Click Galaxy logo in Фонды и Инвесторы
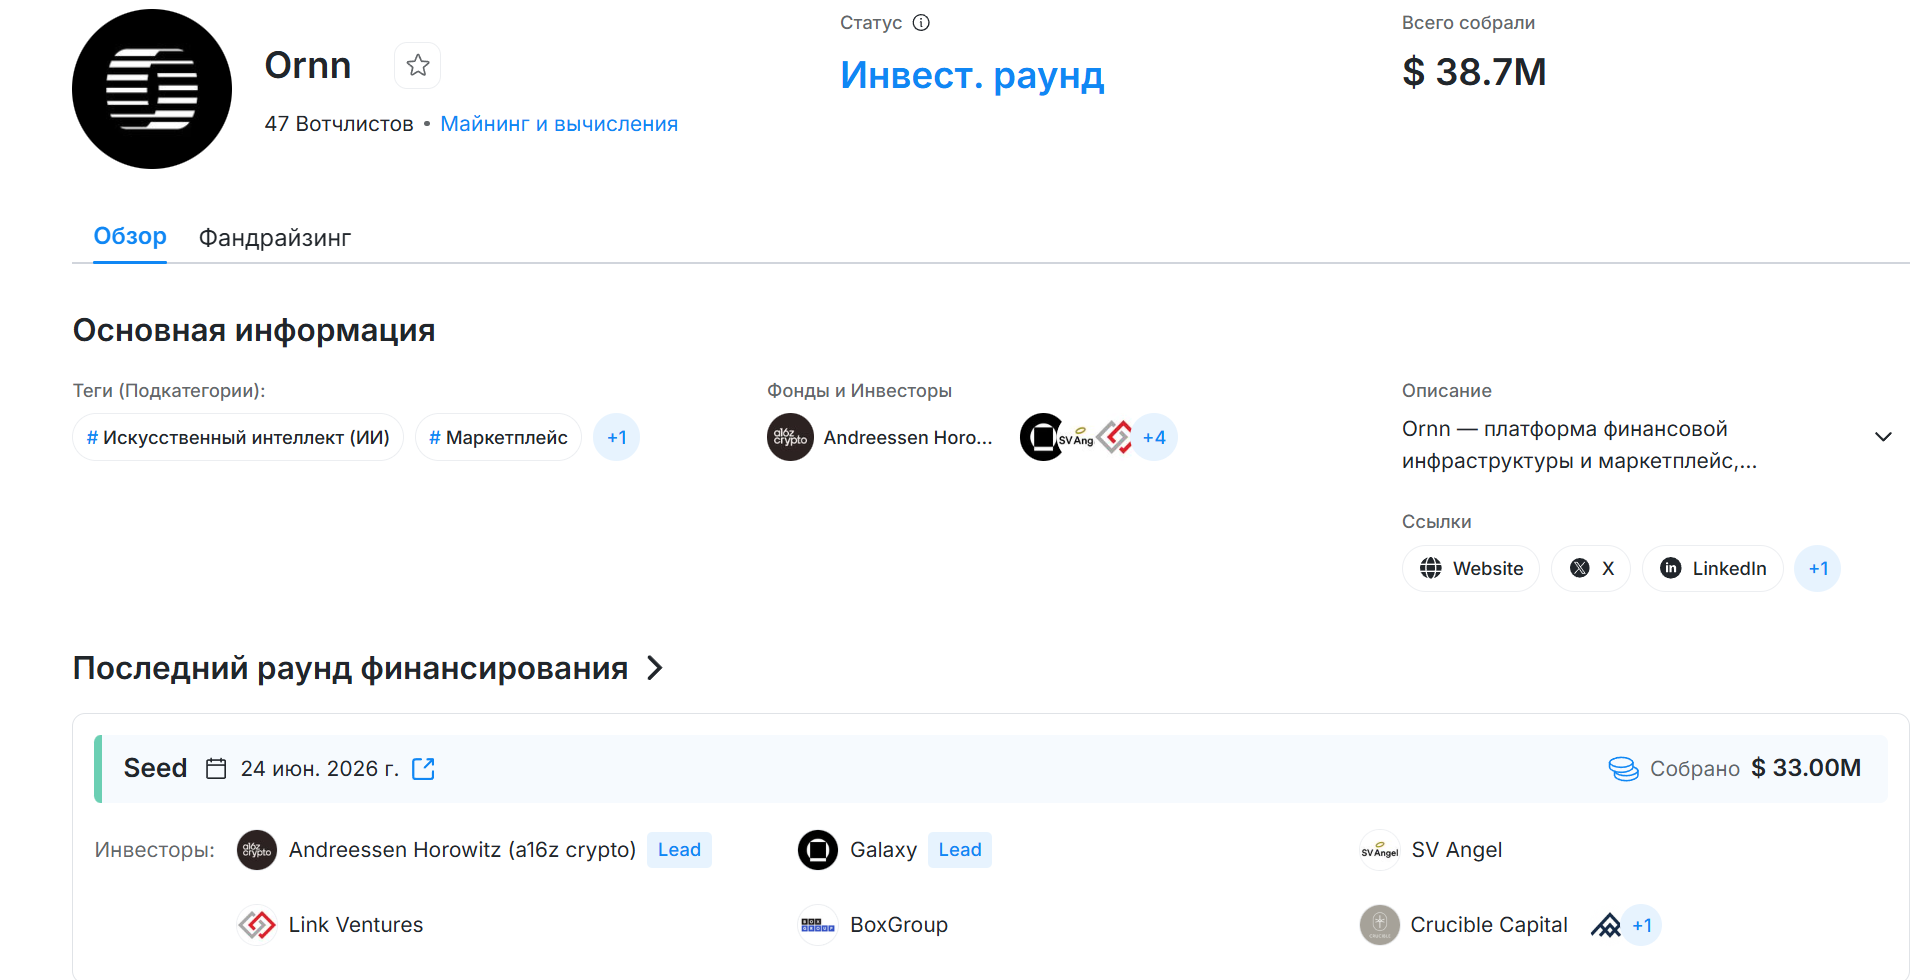1927x980 pixels. click(x=1041, y=437)
